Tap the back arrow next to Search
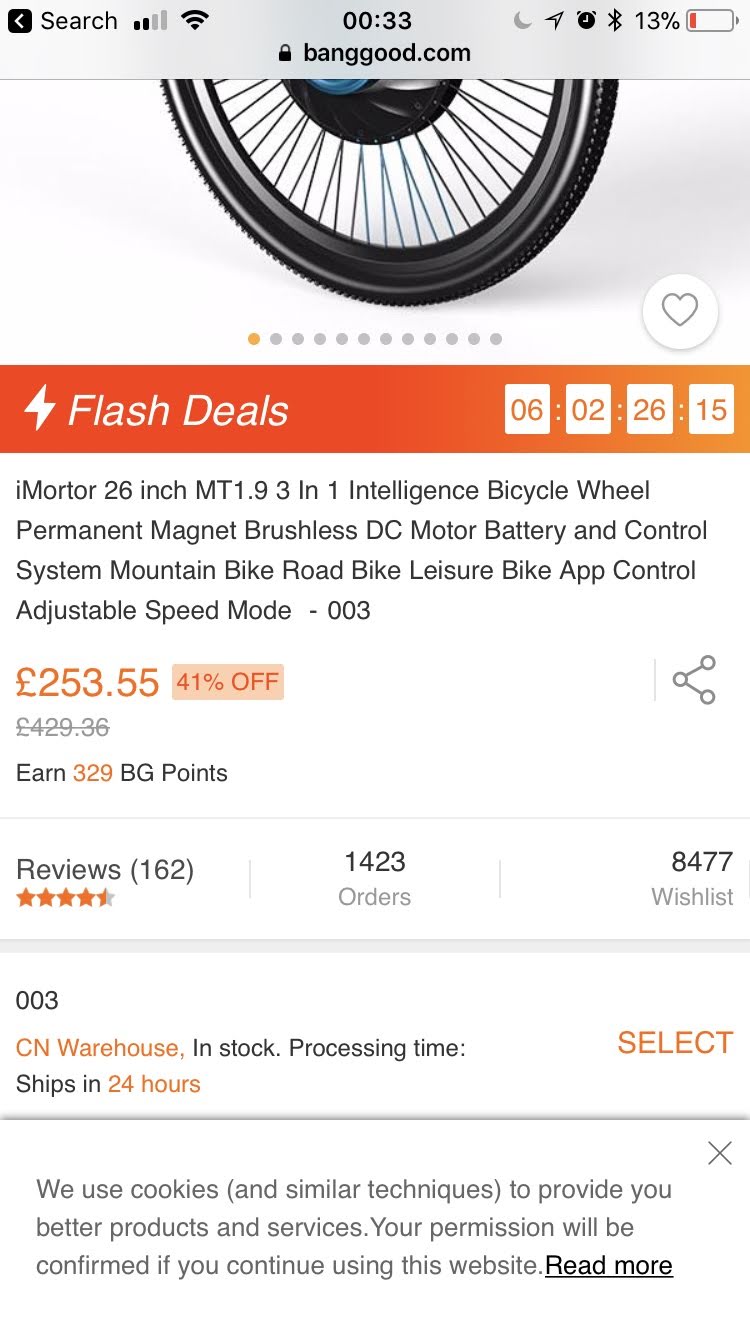750x1334 pixels. [20, 21]
